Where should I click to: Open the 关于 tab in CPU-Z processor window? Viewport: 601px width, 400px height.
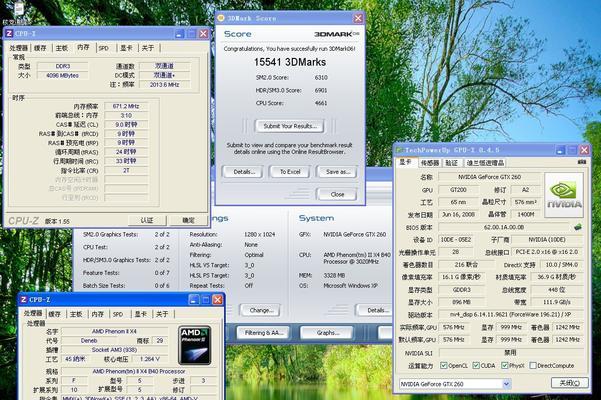tap(162, 314)
